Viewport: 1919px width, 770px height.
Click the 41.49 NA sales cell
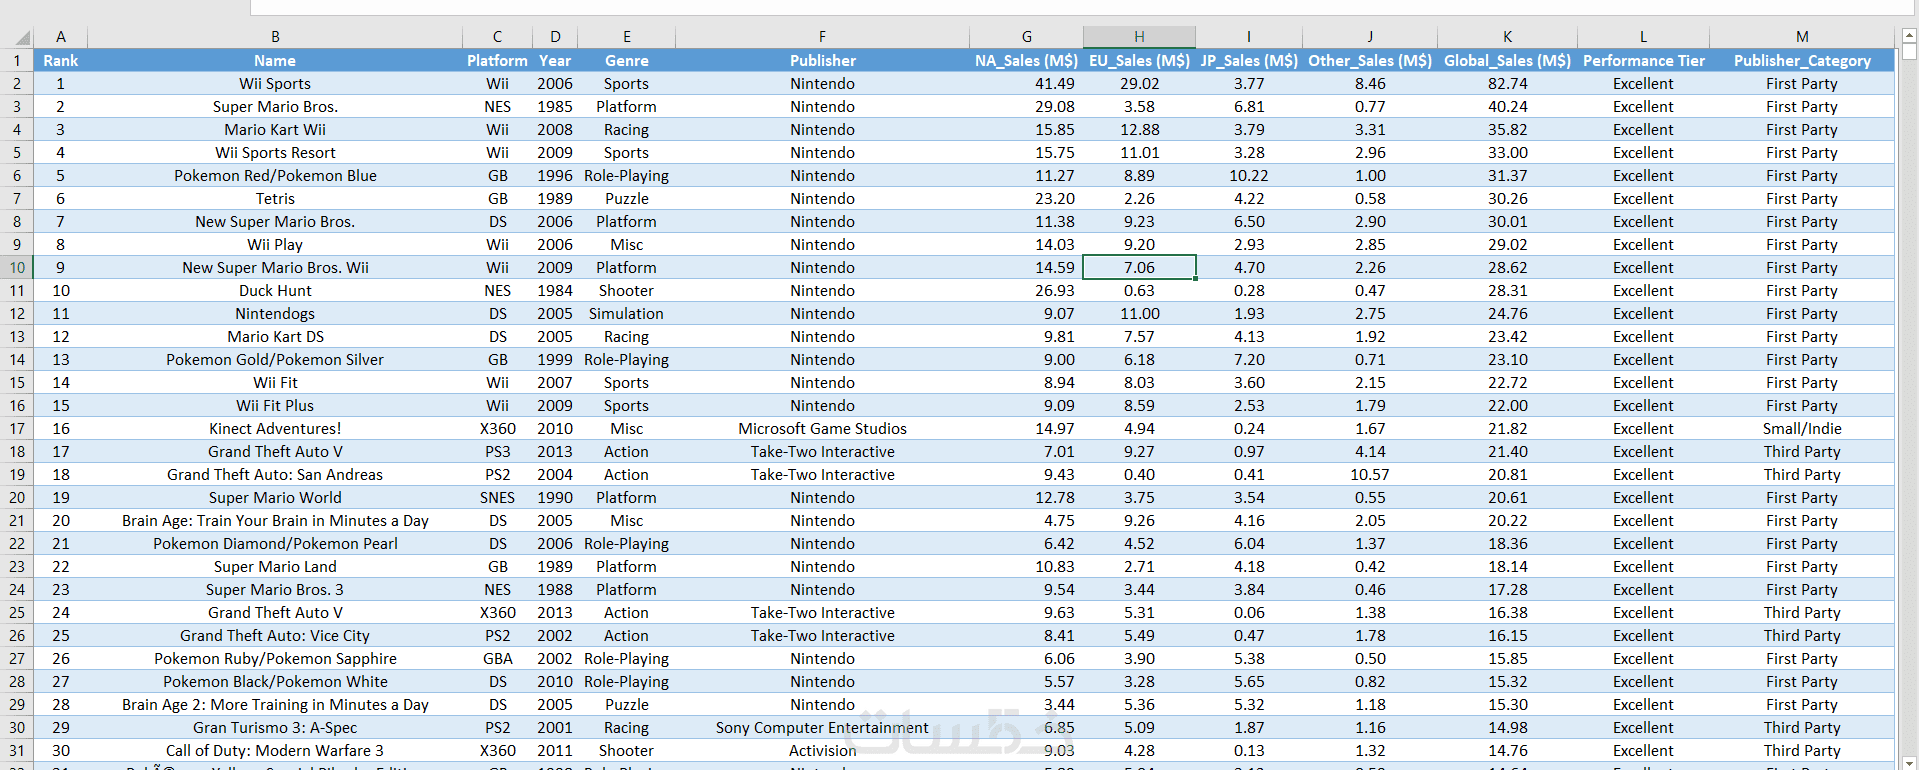(x=1026, y=84)
